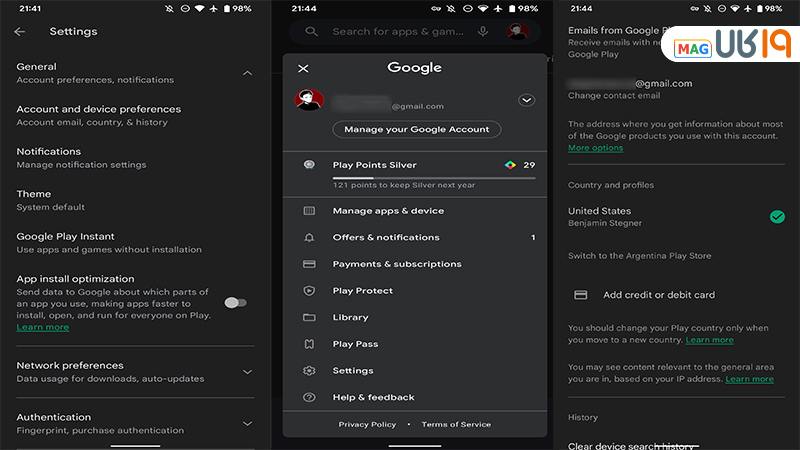Open Manage apps & device
The height and width of the screenshot is (450, 800).
coord(388,211)
